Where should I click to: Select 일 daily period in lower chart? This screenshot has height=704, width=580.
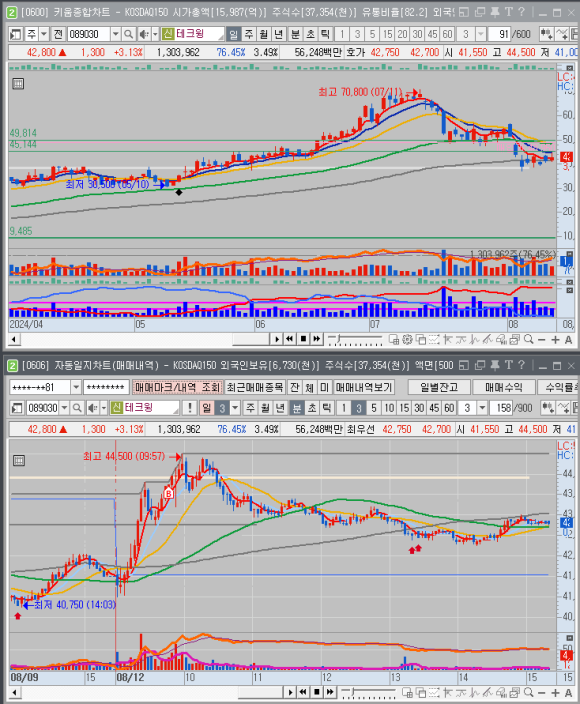click(206, 408)
